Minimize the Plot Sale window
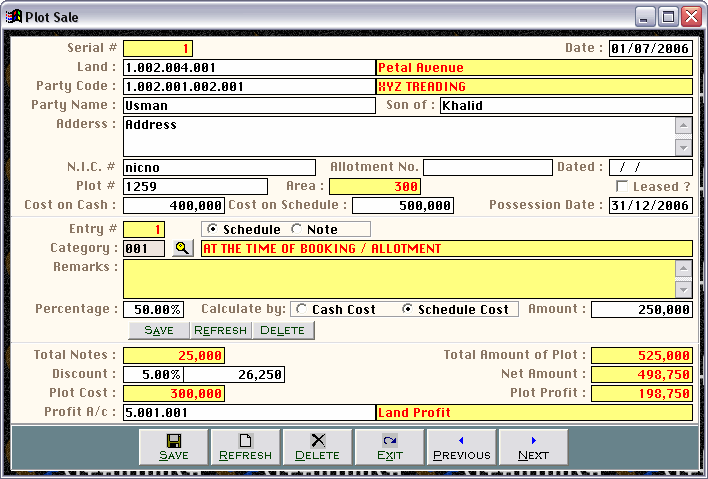The height and width of the screenshot is (479, 708). (644, 17)
